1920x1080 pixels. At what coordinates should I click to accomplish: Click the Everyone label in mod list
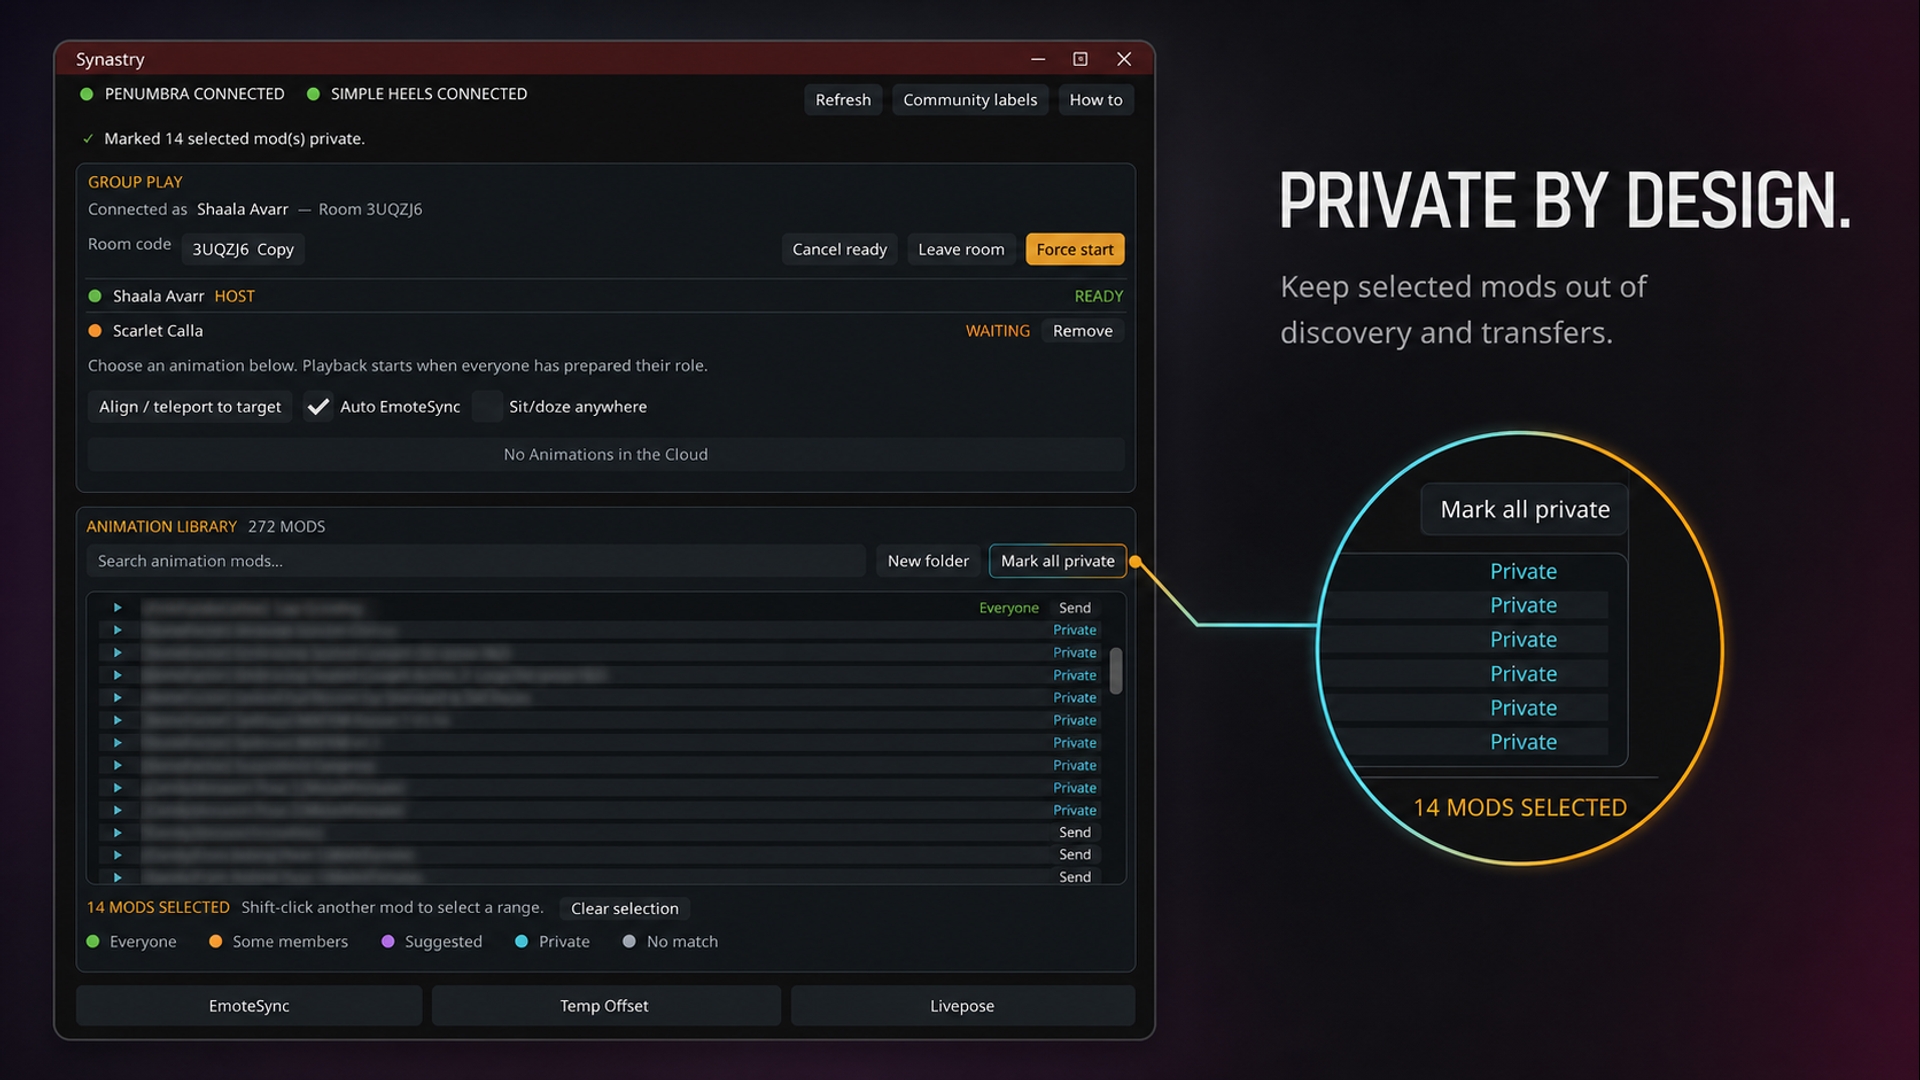pos(1008,608)
